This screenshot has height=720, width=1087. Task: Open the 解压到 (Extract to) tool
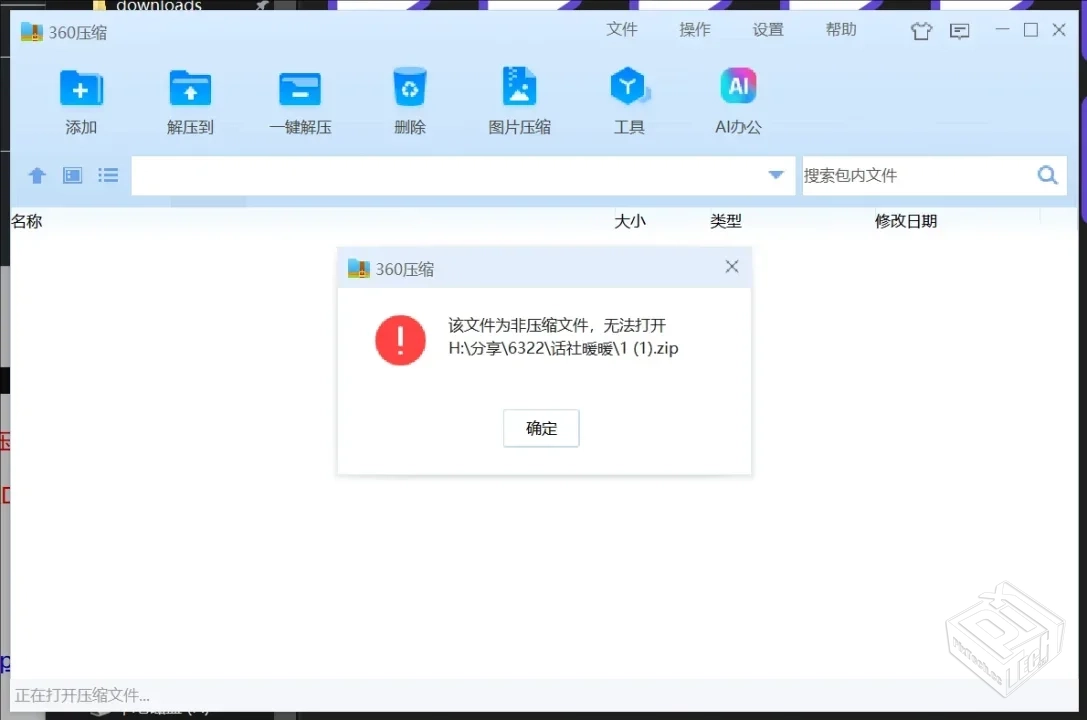click(x=190, y=97)
